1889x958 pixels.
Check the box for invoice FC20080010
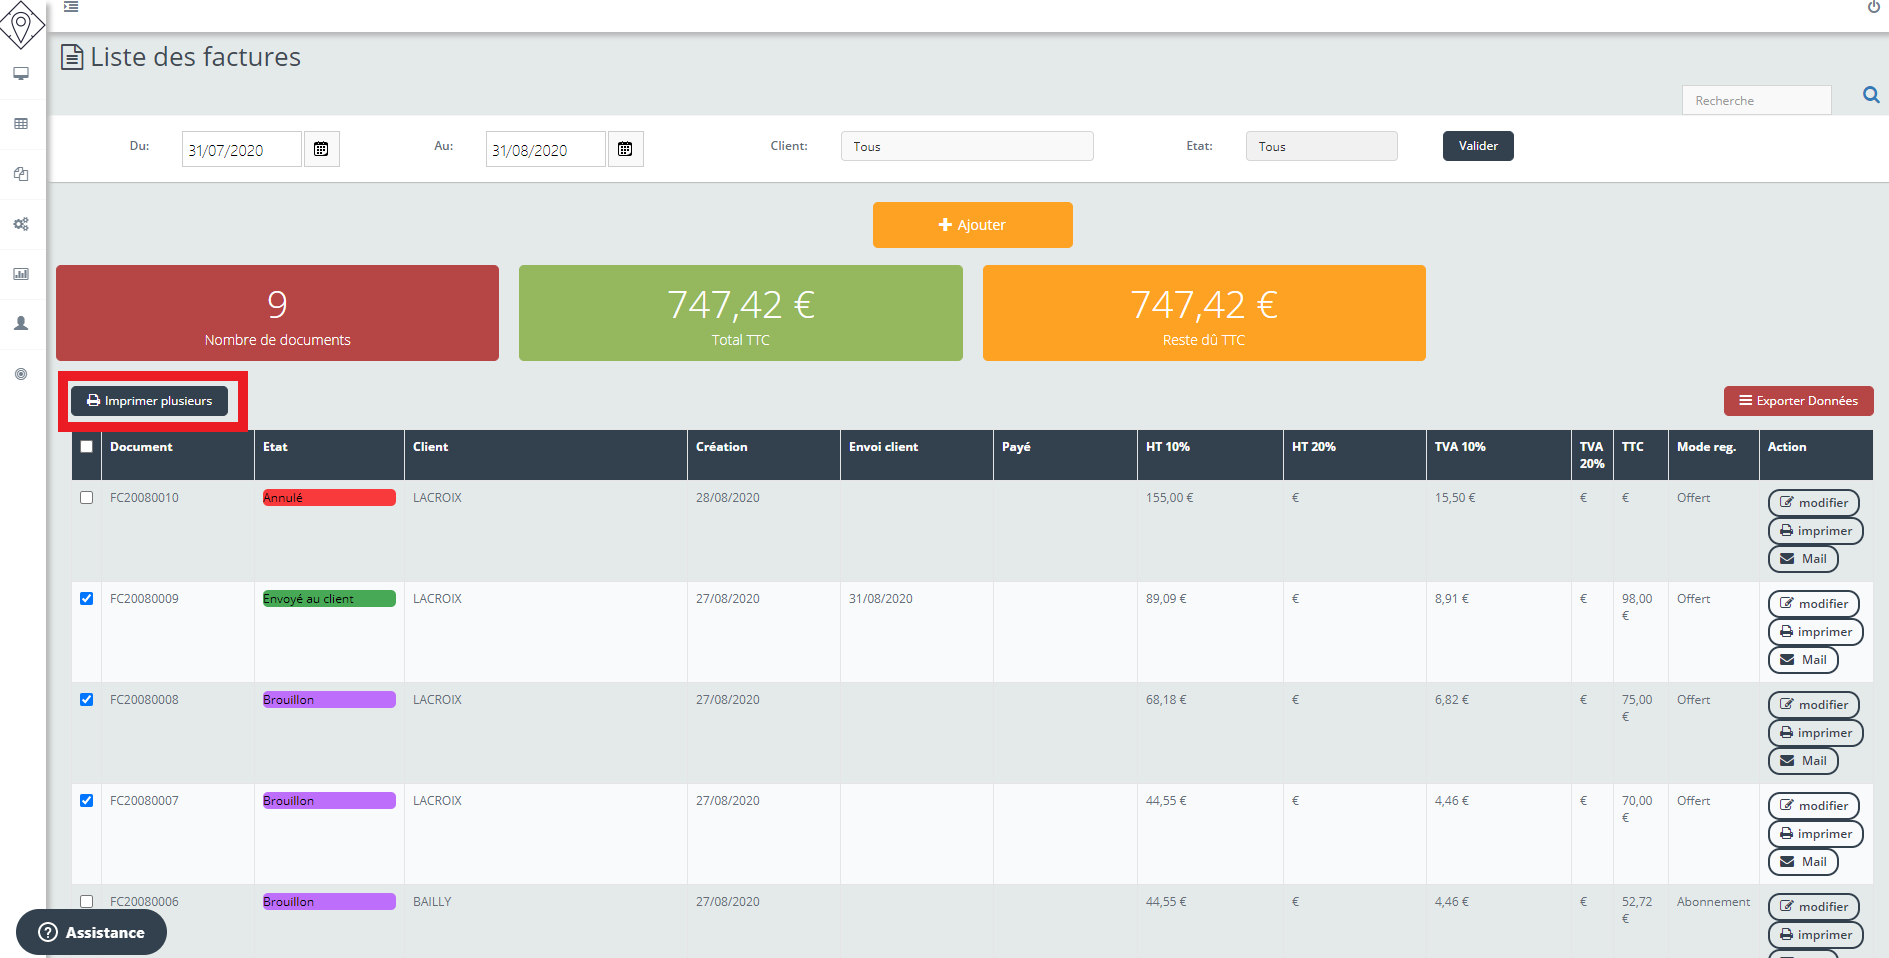[x=87, y=498]
